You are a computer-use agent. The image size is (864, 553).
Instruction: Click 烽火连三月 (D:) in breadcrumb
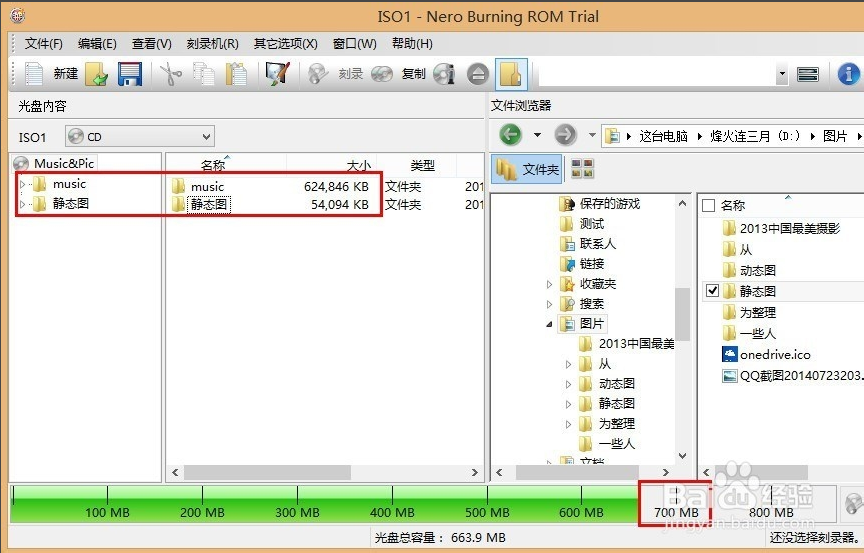(755, 136)
